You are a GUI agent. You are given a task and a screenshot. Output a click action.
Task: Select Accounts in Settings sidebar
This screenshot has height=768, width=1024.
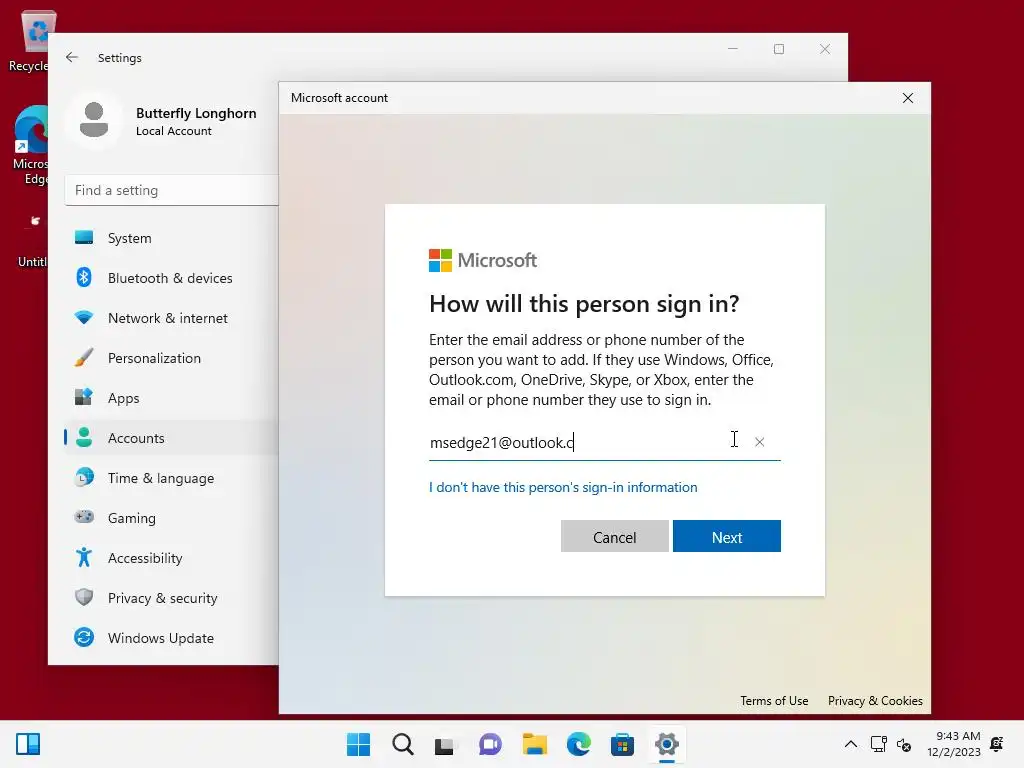pos(172,438)
